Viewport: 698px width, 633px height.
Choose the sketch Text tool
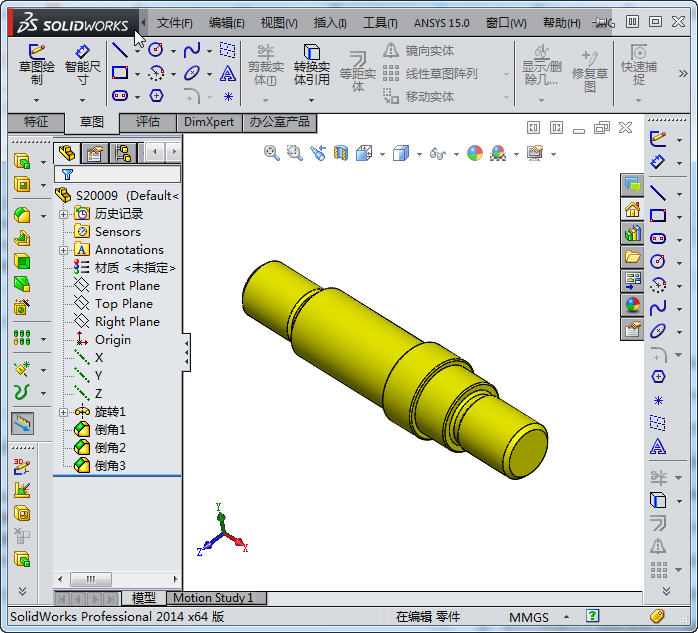coord(228,73)
